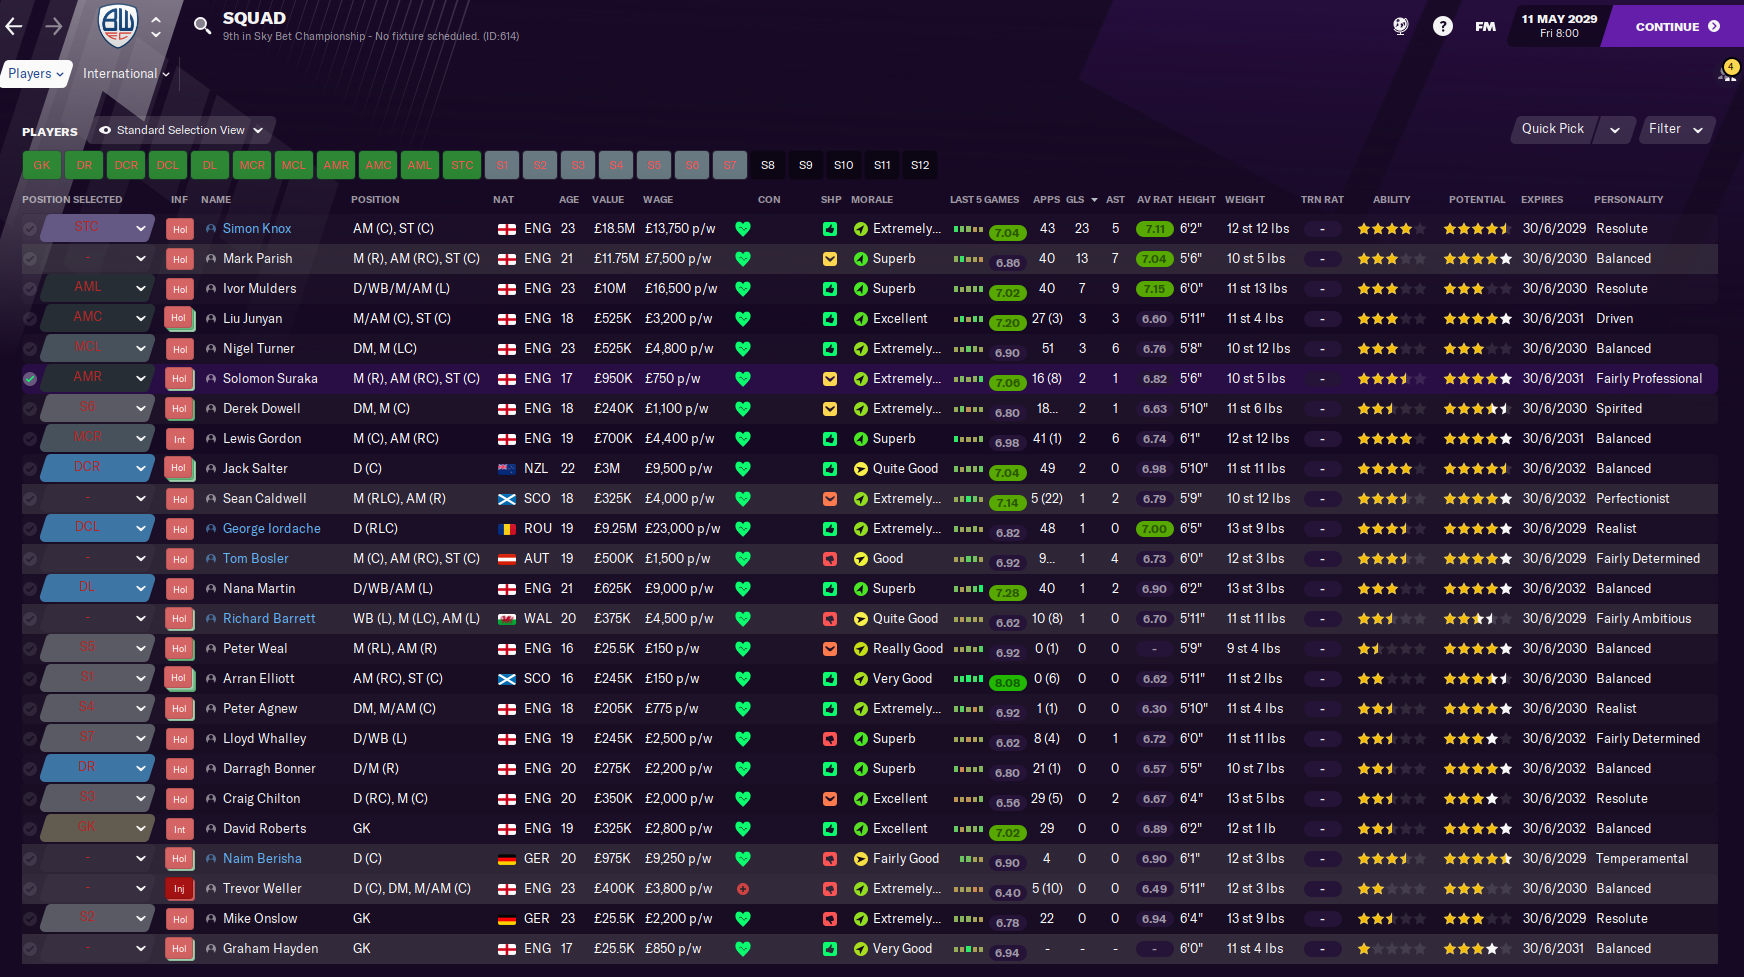
Task: Open the STC position dropdown for Simon Knox
Action: click(140, 229)
